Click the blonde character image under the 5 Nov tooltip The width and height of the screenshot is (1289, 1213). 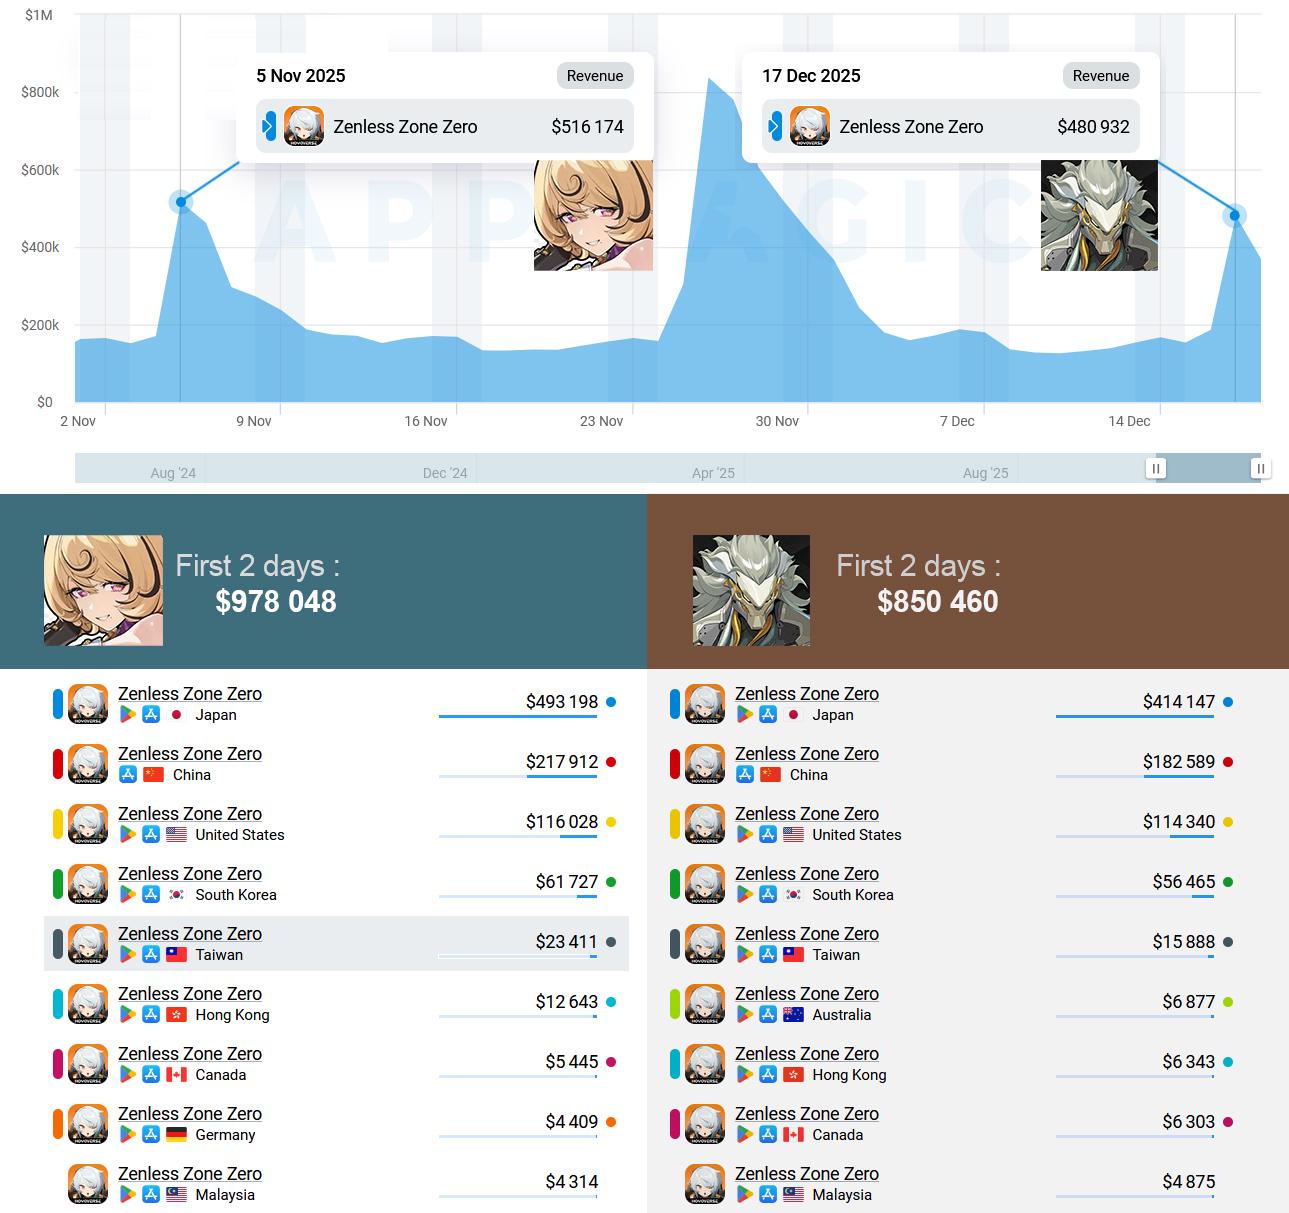pos(593,215)
